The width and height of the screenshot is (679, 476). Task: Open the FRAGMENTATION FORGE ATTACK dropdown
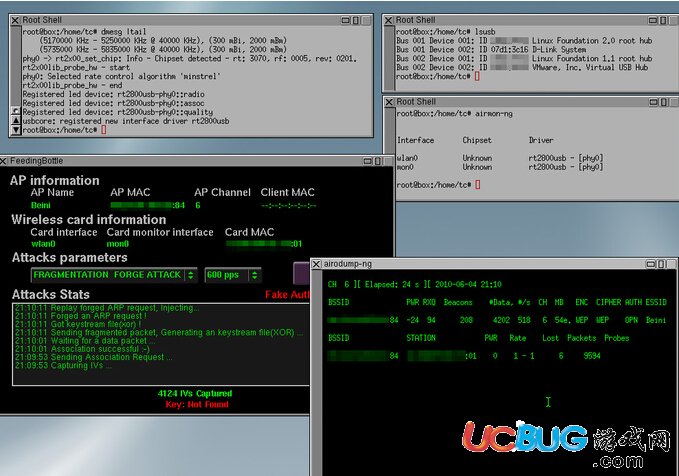click(x=114, y=275)
